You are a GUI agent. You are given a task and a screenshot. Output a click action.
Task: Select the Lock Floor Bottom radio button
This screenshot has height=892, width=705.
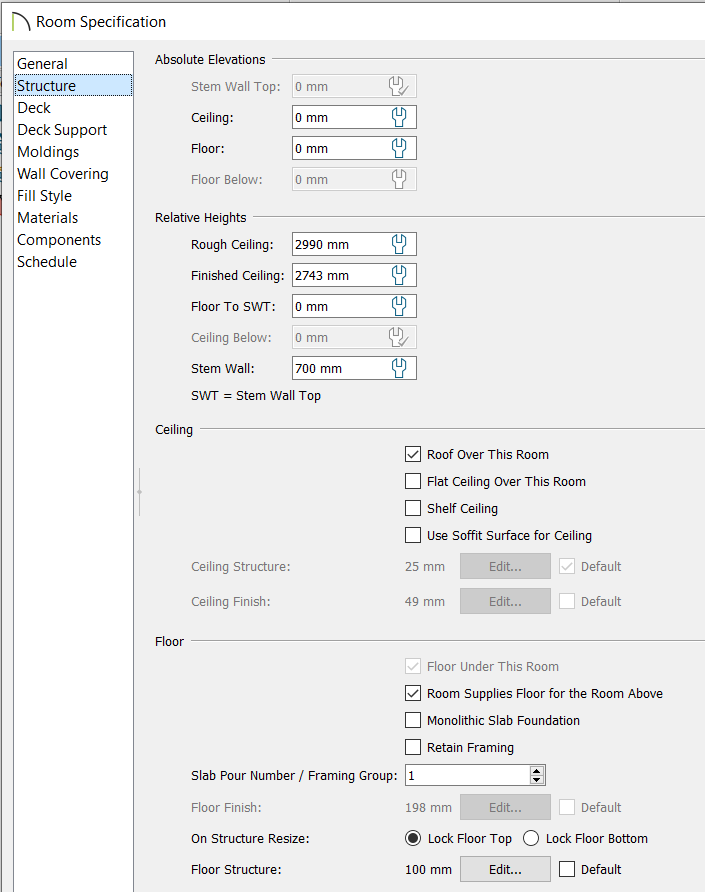point(531,838)
